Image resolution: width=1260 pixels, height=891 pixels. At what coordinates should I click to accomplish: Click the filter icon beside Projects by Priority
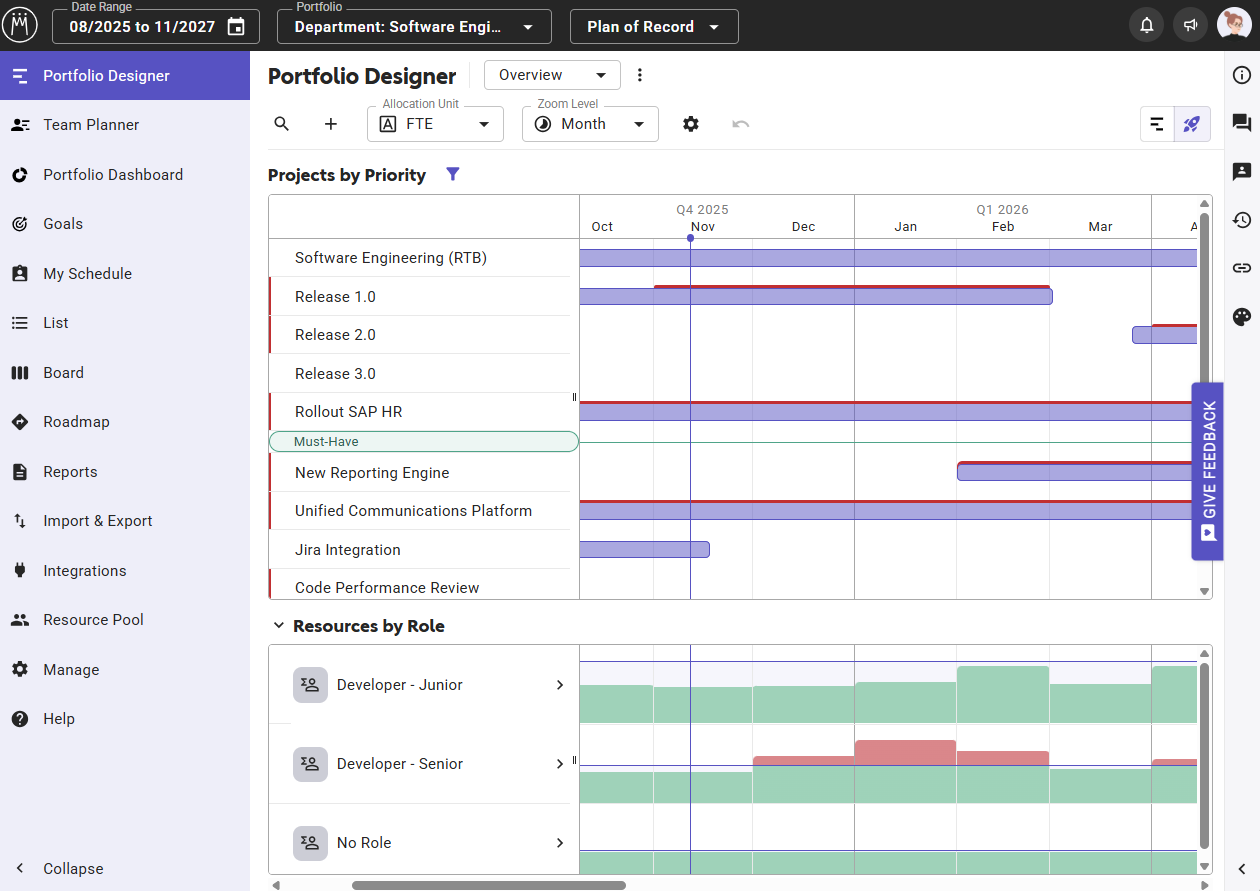453,175
